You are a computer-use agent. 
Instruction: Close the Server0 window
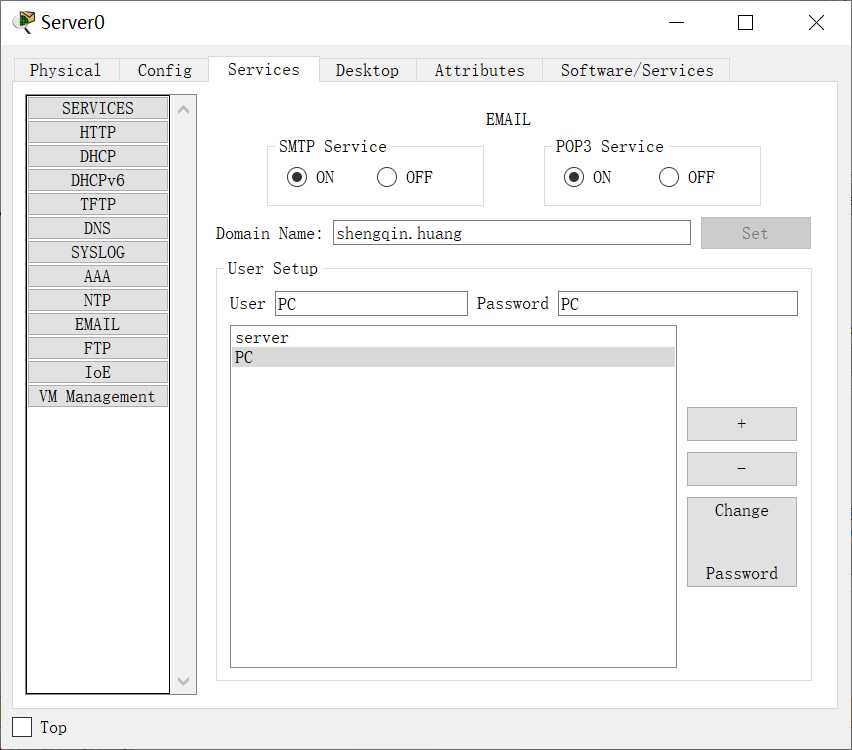coord(816,22)
